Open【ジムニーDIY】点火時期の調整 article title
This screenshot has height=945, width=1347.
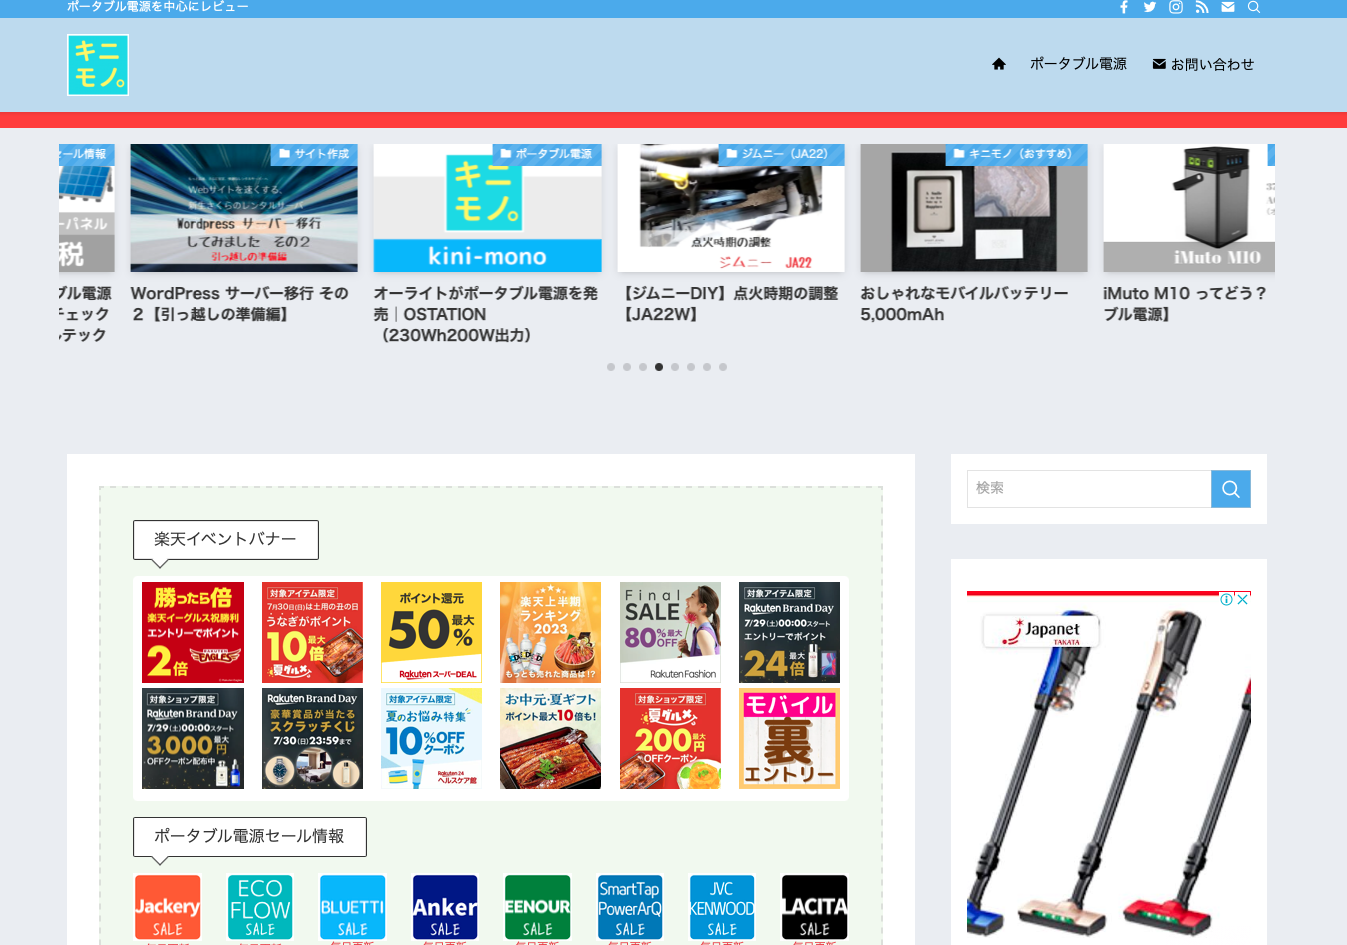728,304
